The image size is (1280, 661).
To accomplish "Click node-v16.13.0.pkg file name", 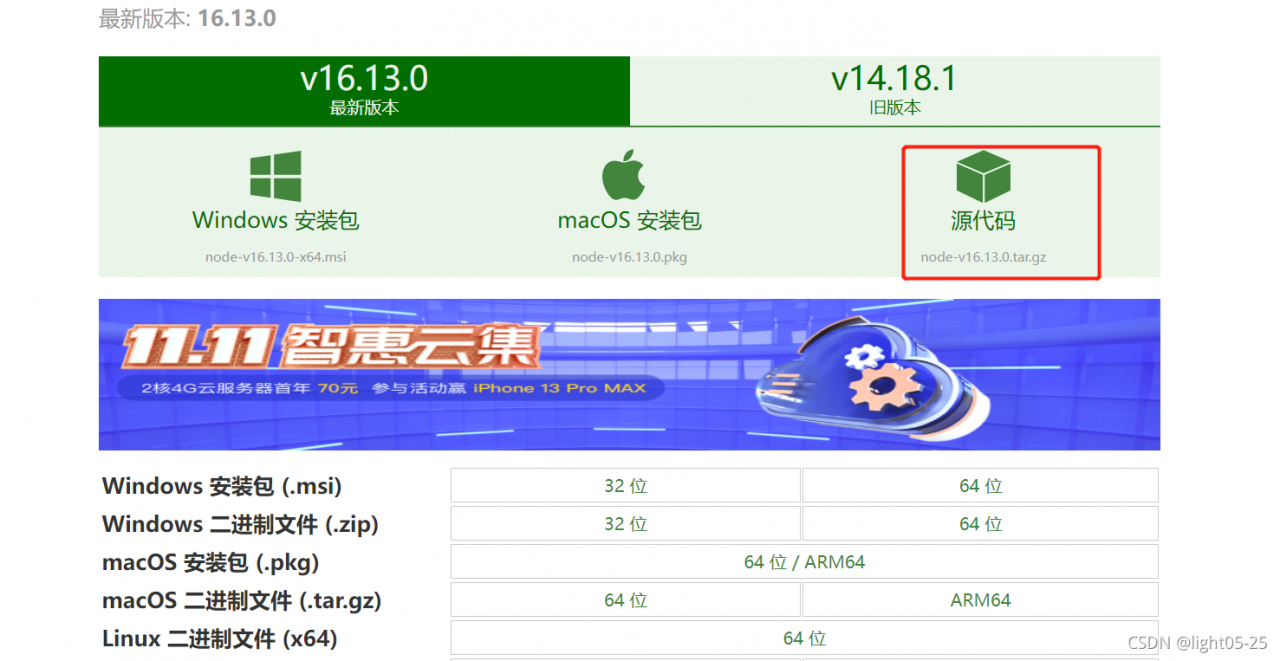I will click(x=629, y=257).
